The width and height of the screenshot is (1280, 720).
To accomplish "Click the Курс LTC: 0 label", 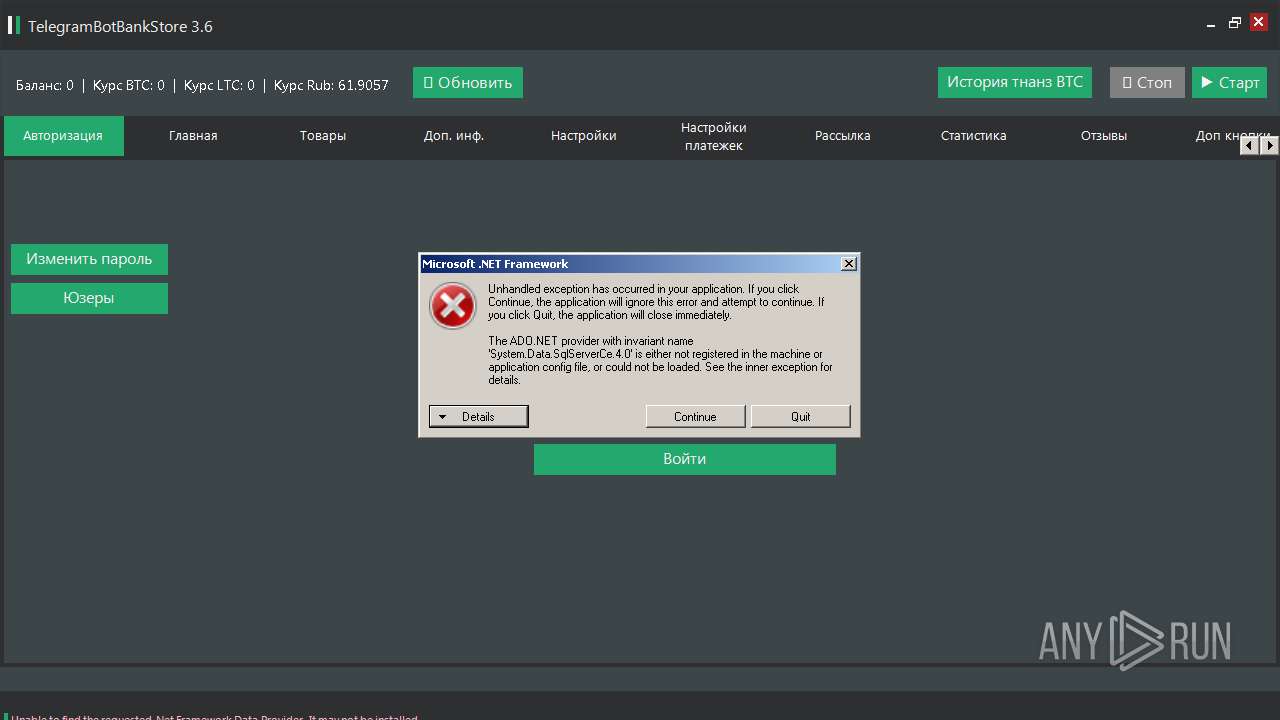I will click(219, 86).
